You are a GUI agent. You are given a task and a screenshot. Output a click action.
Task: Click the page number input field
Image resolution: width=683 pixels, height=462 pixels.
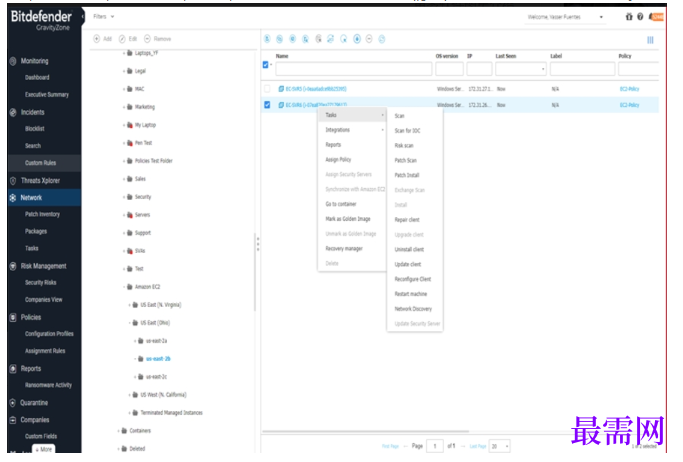pyautogui.click(x=435, y=446)
